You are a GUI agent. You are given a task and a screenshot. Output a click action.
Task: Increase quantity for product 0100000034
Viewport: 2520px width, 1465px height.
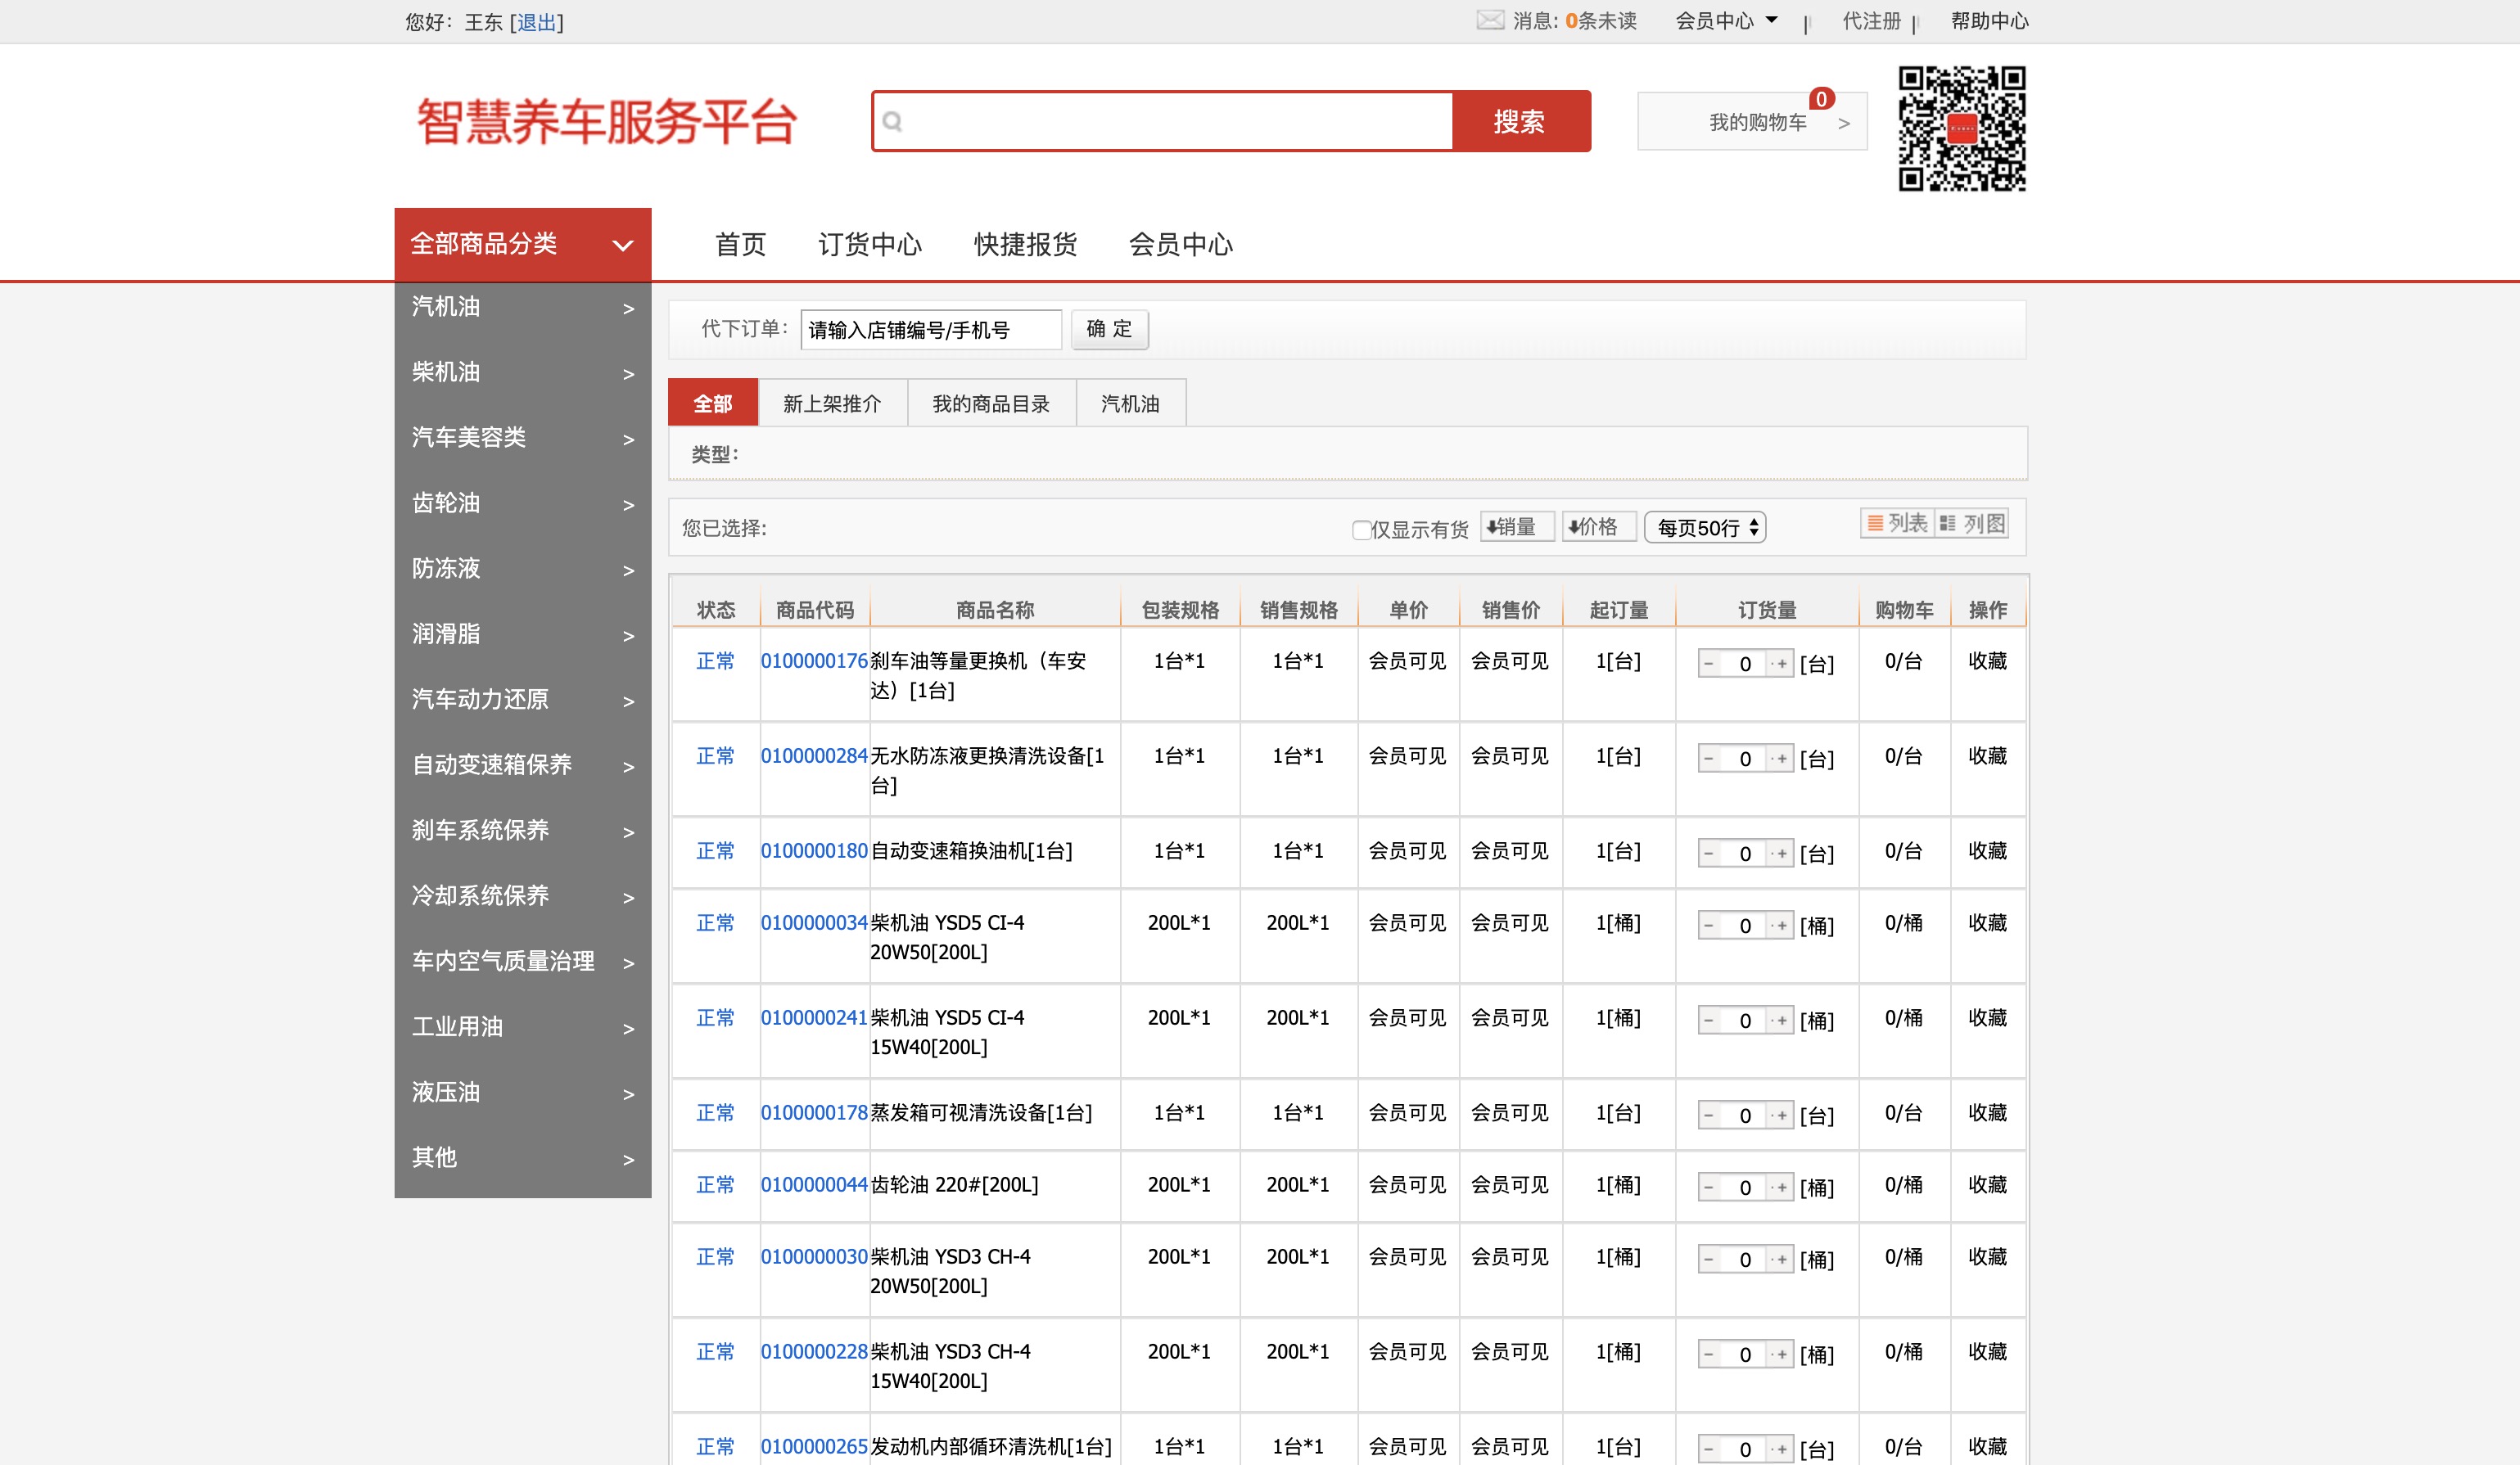(1781, 925)
